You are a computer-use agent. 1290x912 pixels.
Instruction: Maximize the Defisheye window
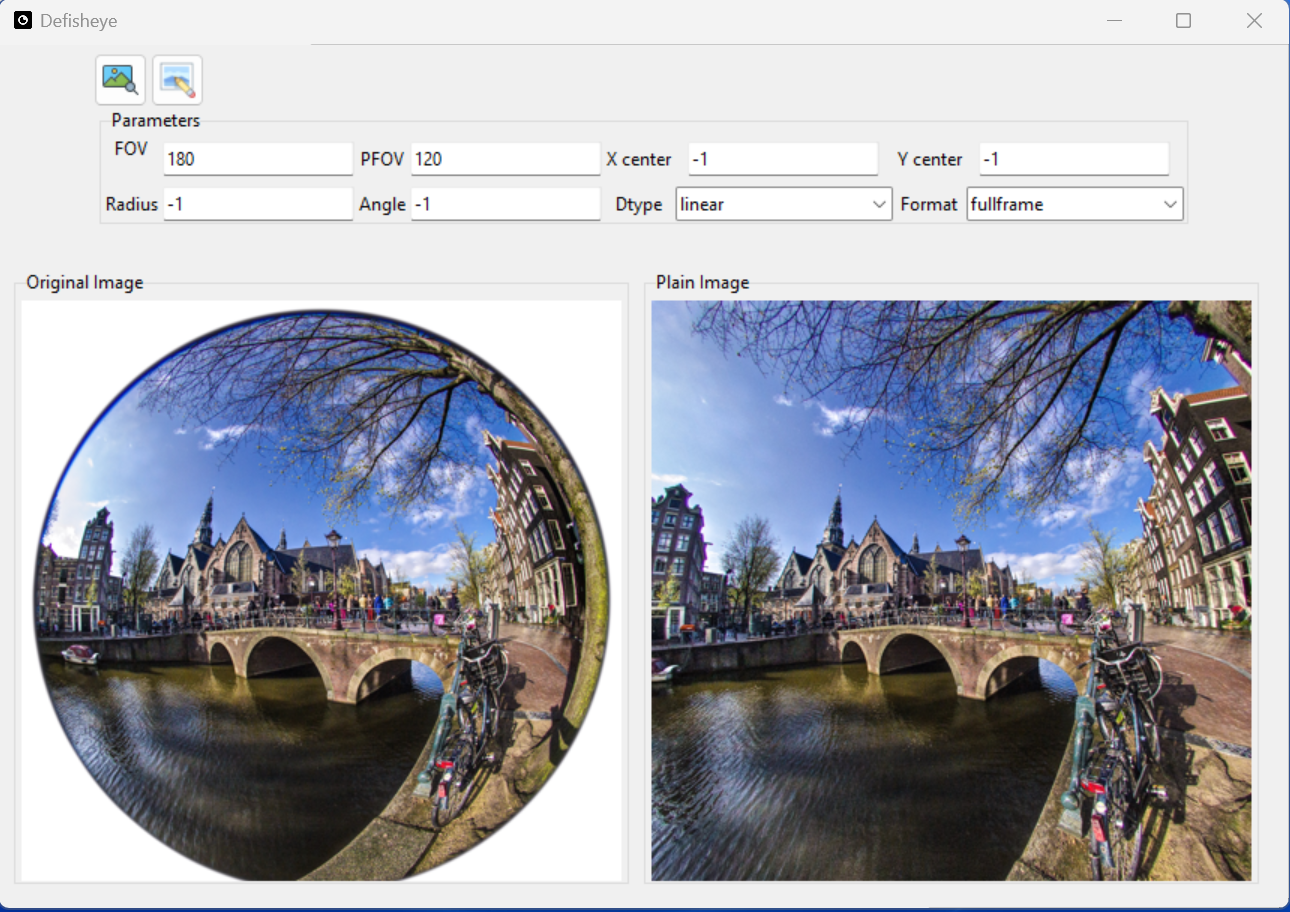coord(1183,21)
